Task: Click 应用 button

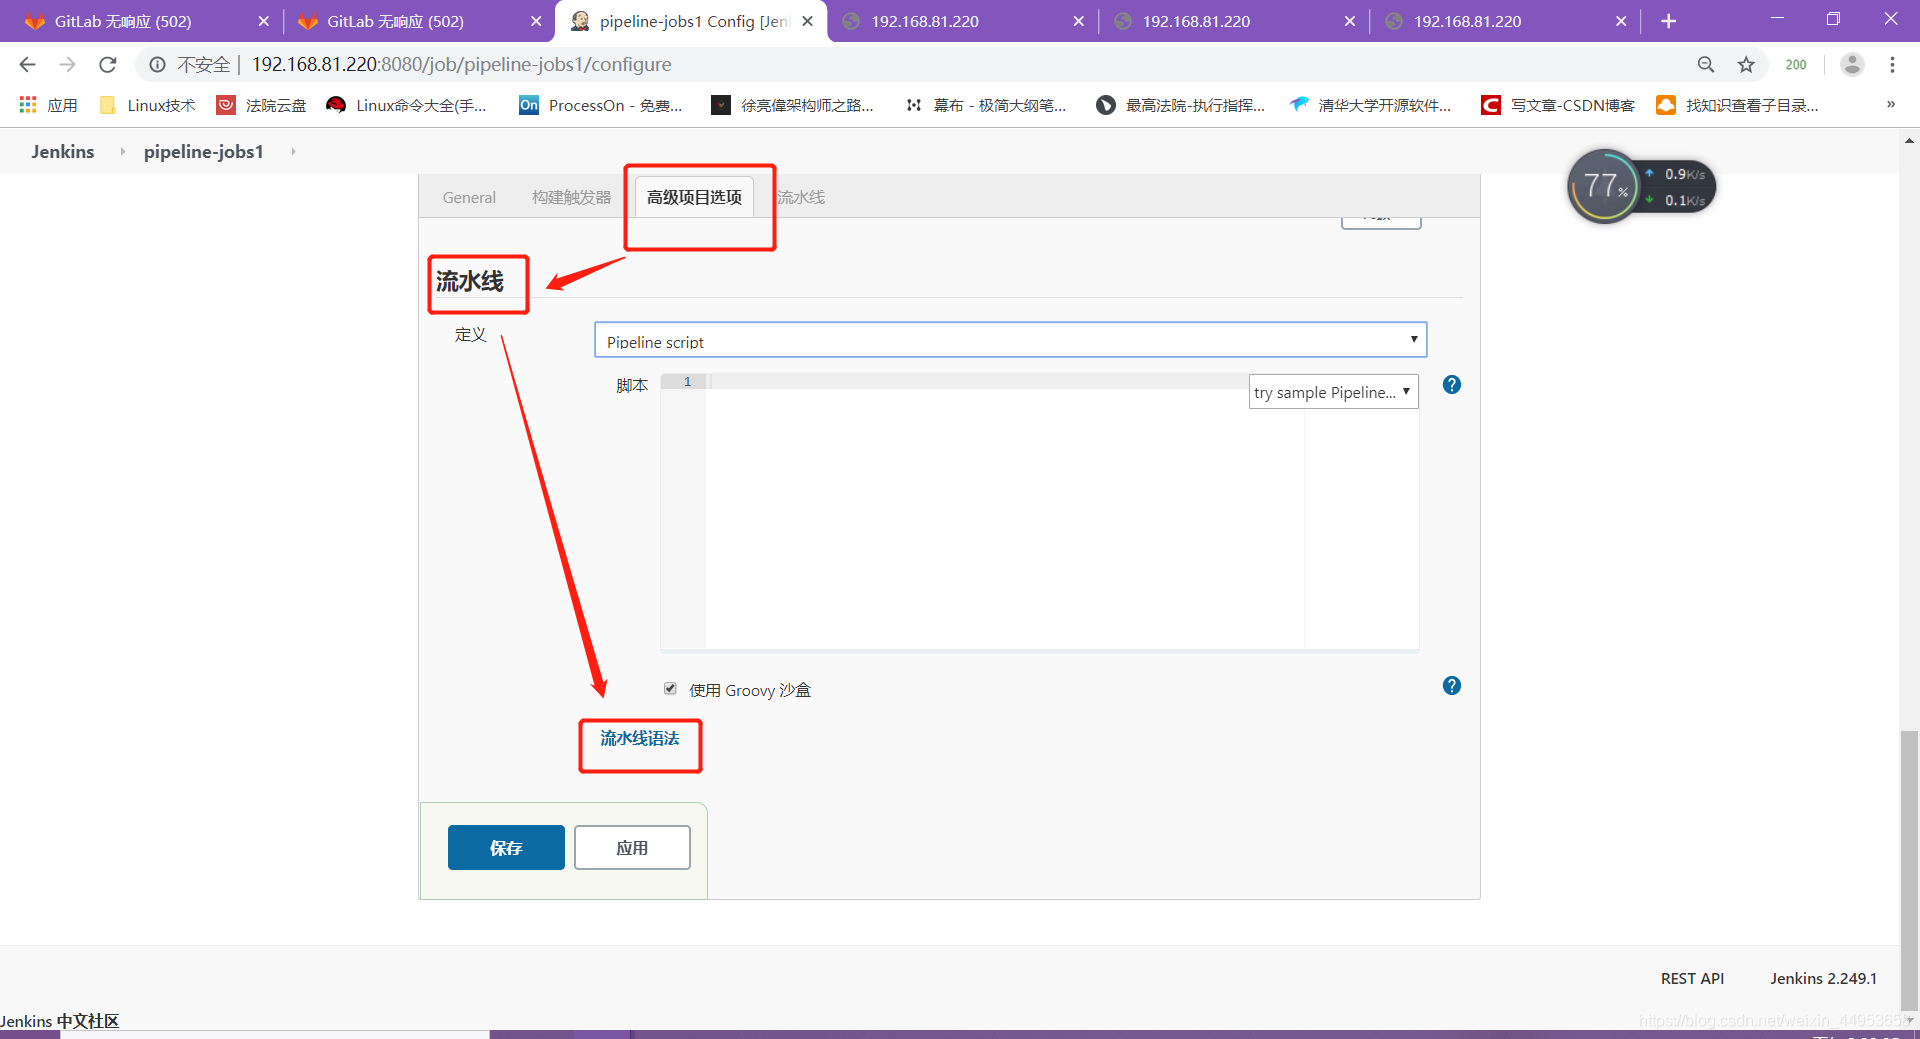Action: point(632,848)
